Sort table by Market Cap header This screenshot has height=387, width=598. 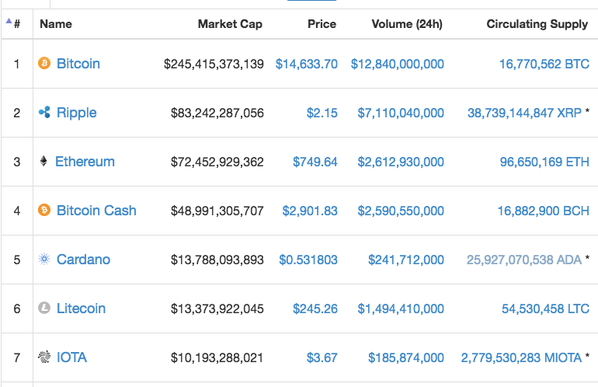230,24
